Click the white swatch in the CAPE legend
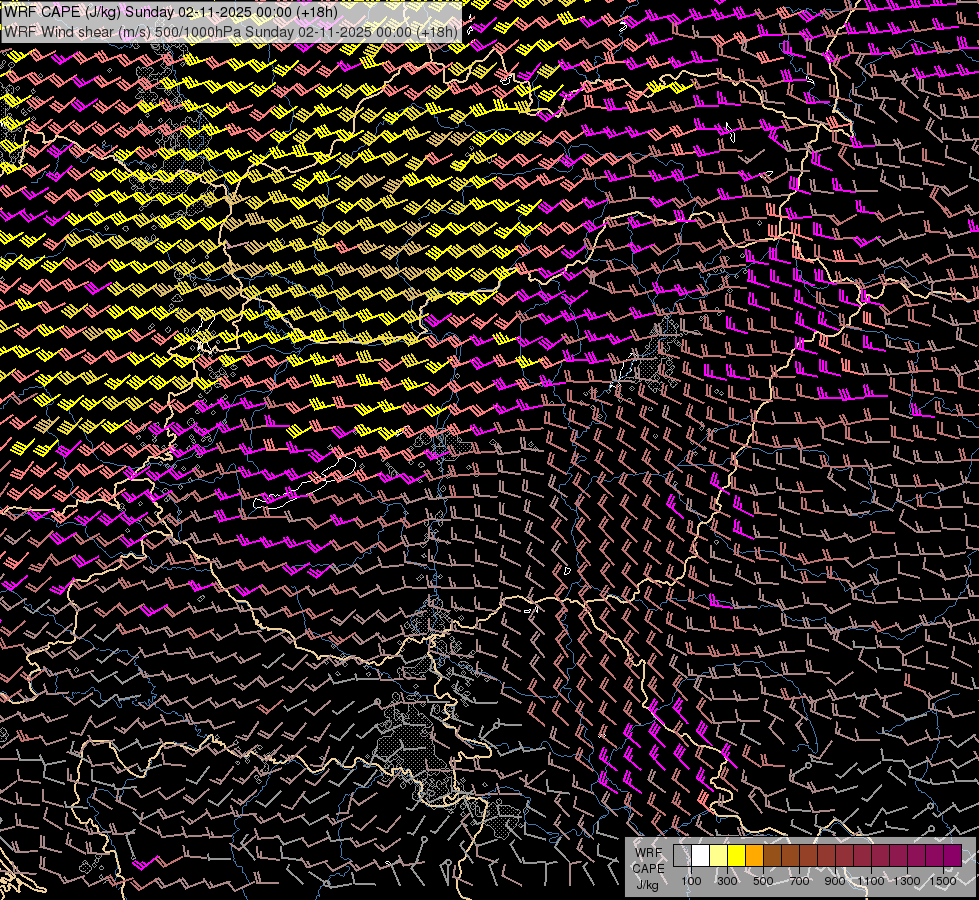The width and height of the screenshot is (979, 900). pos(701,855)
